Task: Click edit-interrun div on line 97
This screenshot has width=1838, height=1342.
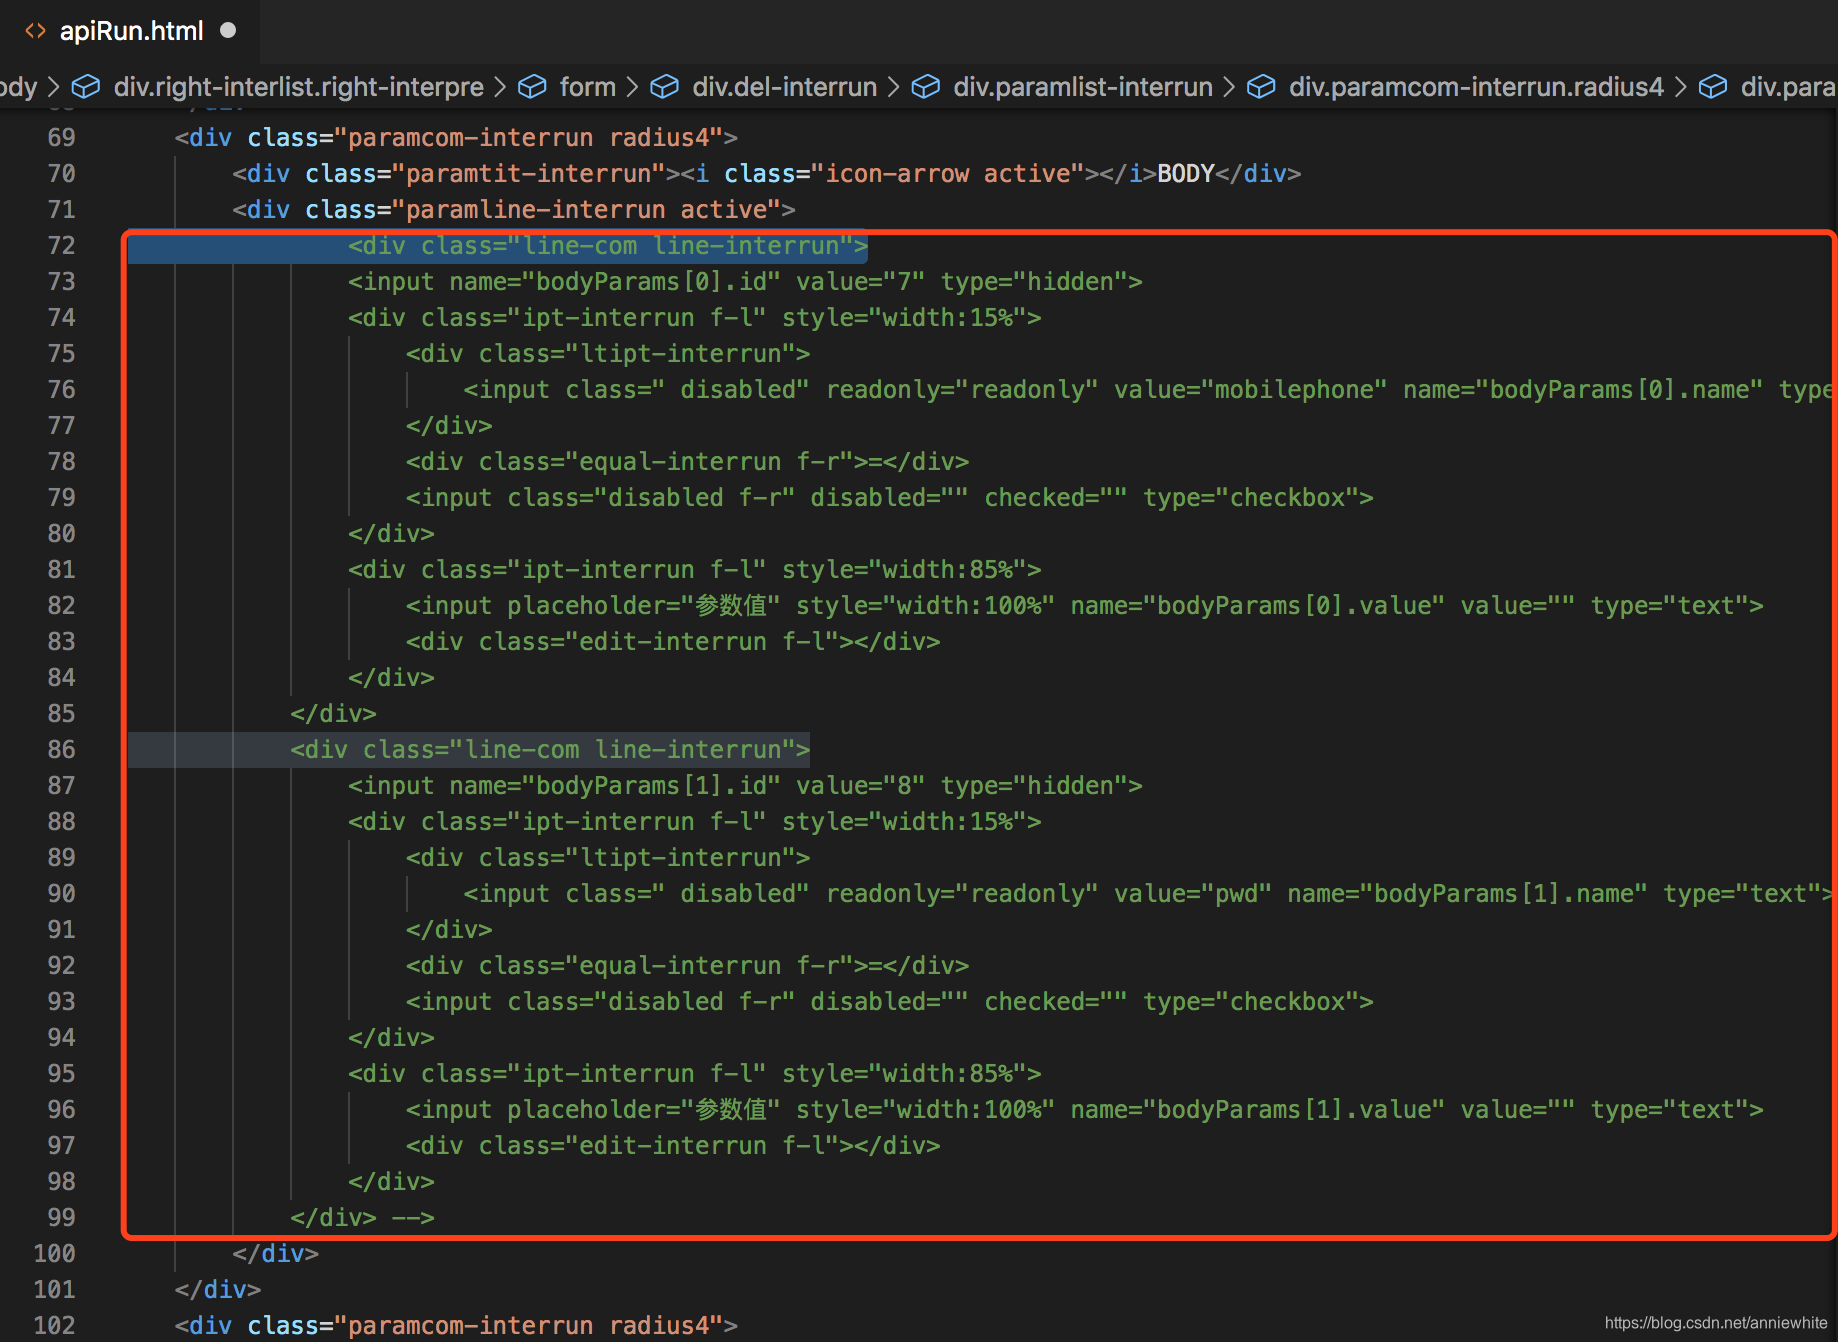Action: tap(673, 1146)
